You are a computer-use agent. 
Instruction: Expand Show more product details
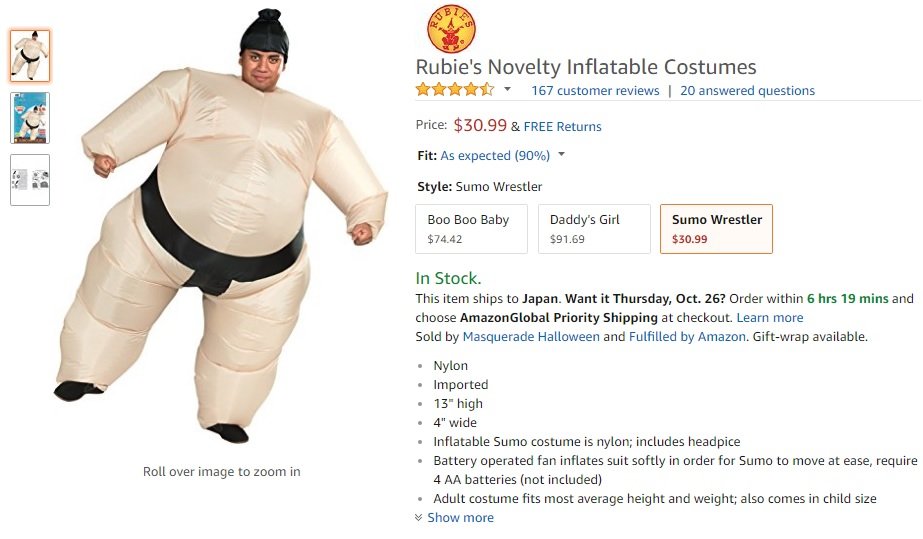454,518
